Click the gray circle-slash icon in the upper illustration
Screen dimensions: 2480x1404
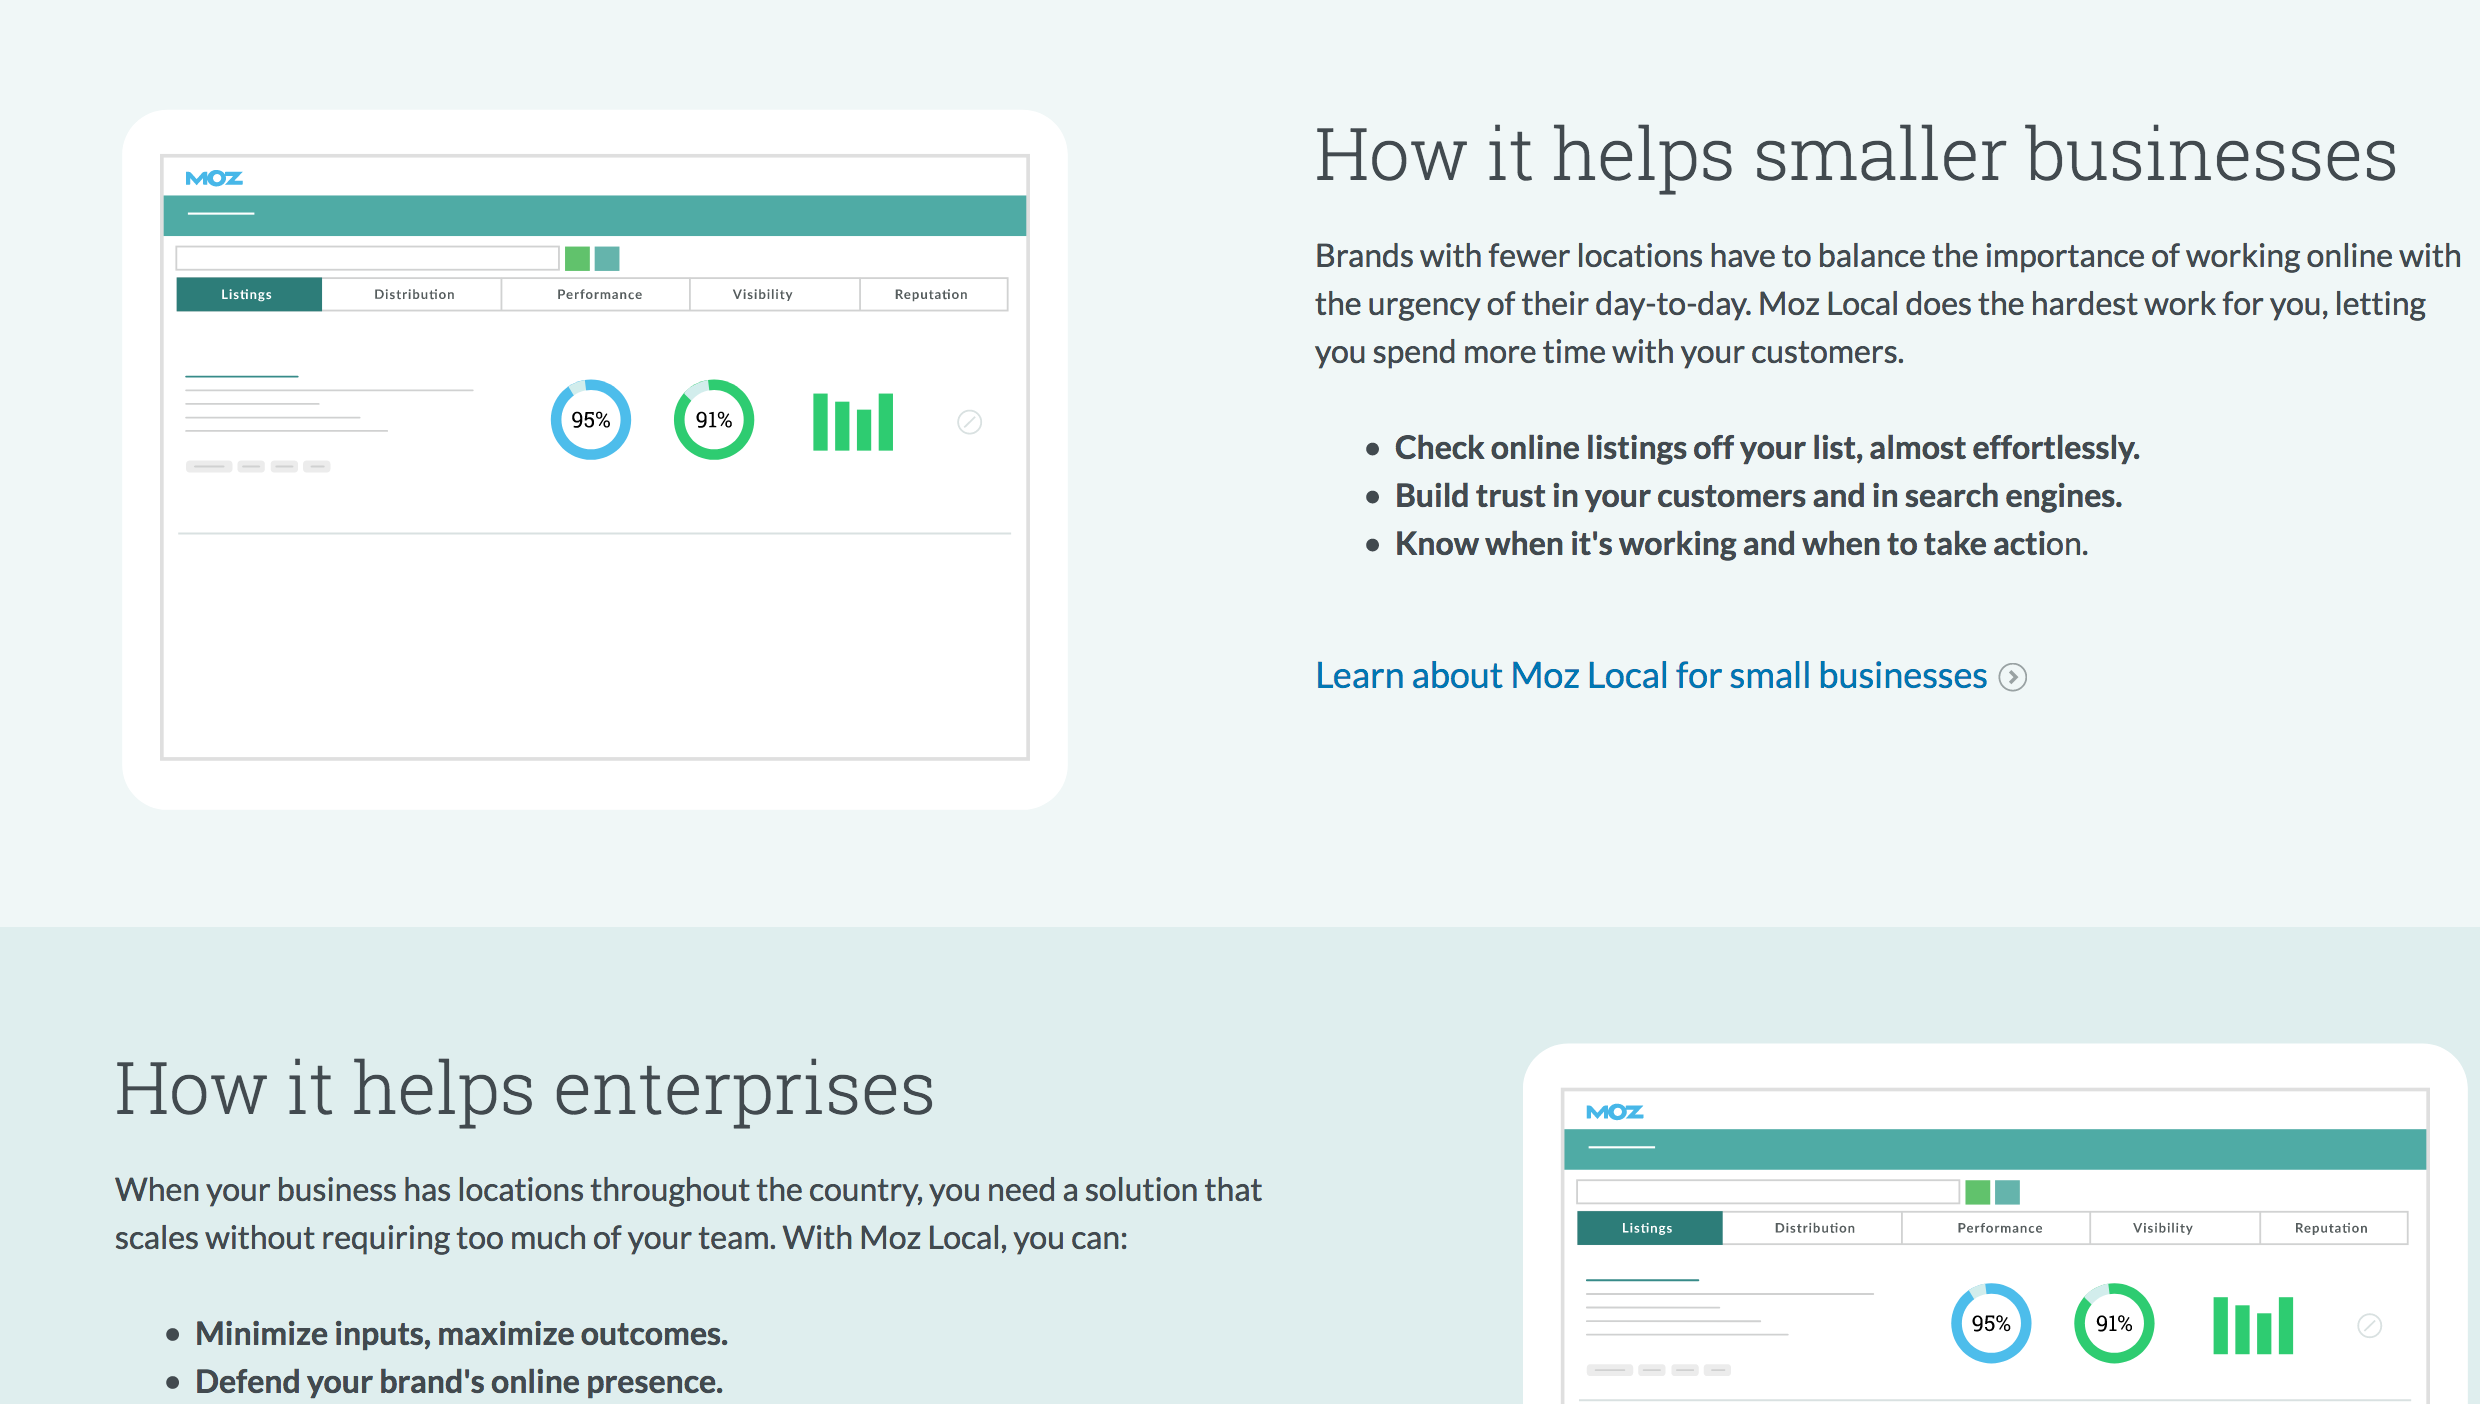pyautogui.click(x=969, y=422)
